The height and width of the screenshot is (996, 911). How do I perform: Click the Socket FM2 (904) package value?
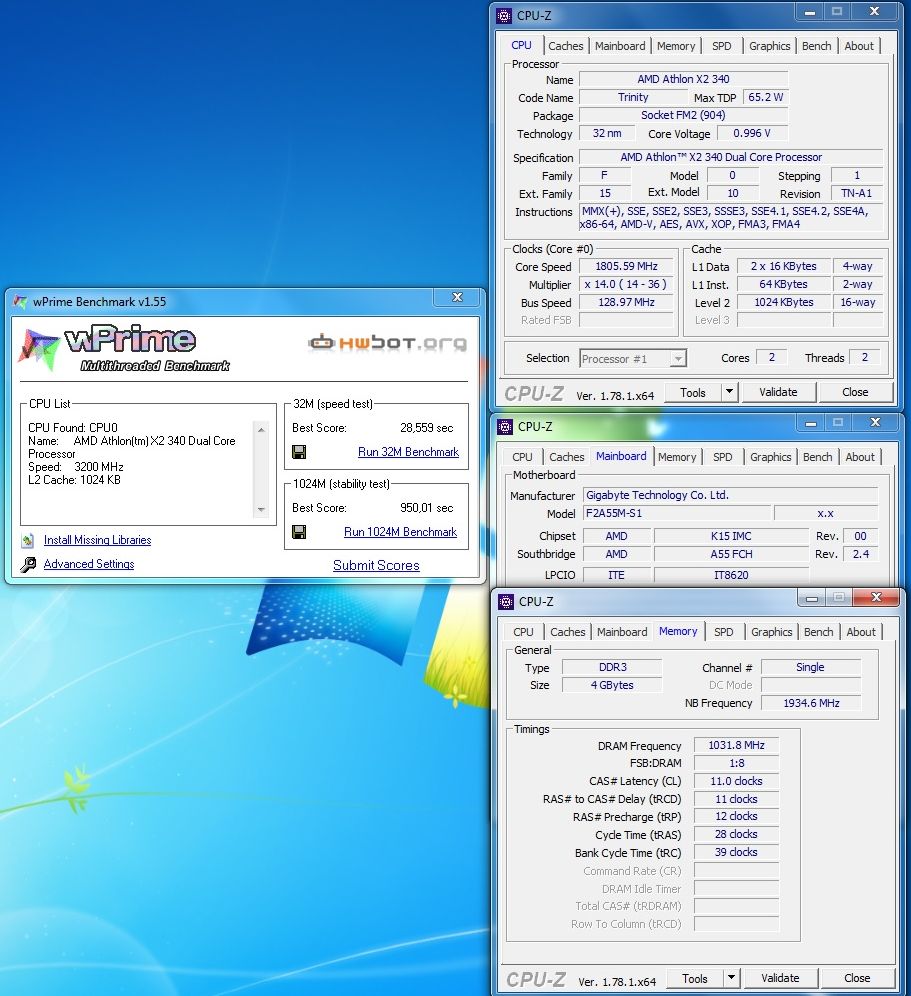coord(684,116)
